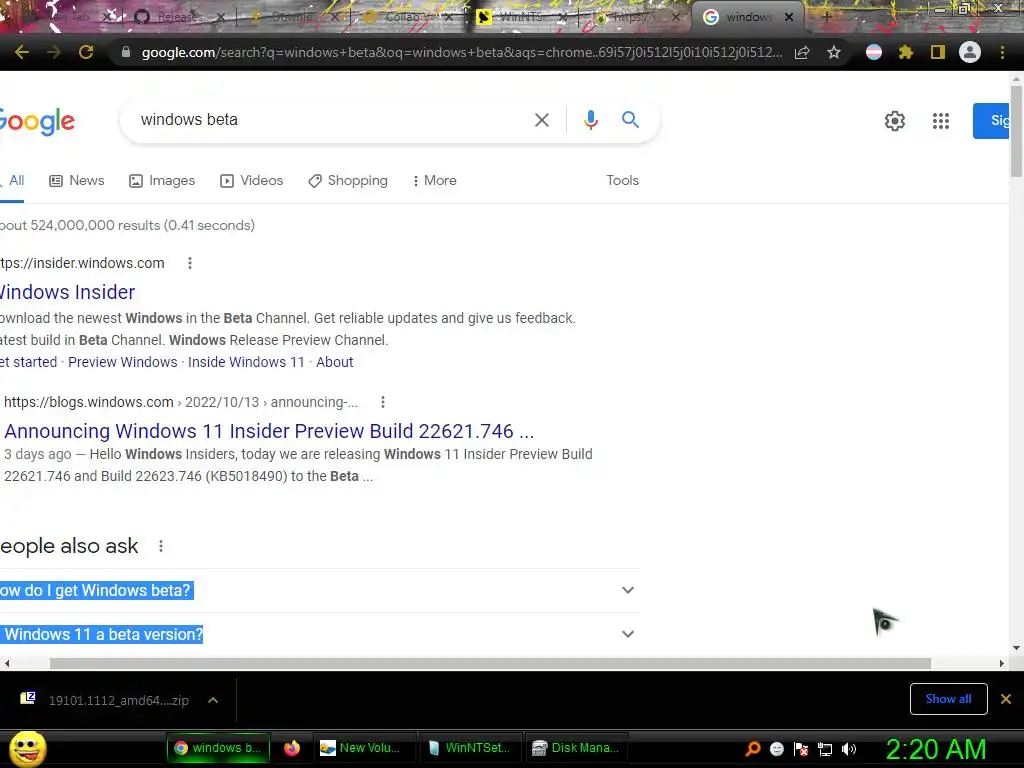This screenshot has height=768, width=1024.
Task: Start voice search with microphone
Action: coord(590,120)
